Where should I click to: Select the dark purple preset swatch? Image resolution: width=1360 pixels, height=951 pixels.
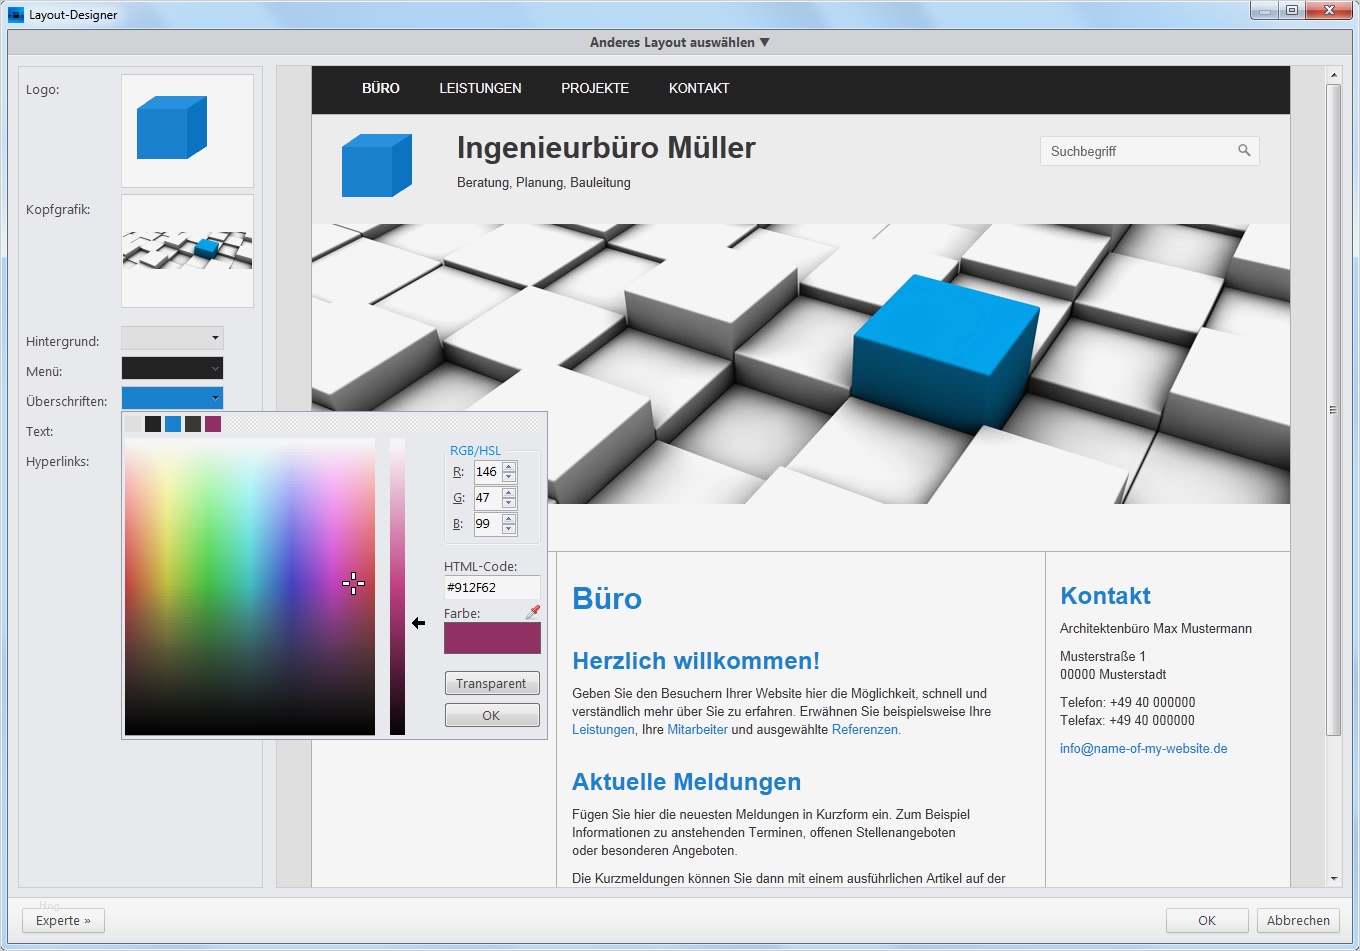212,423
